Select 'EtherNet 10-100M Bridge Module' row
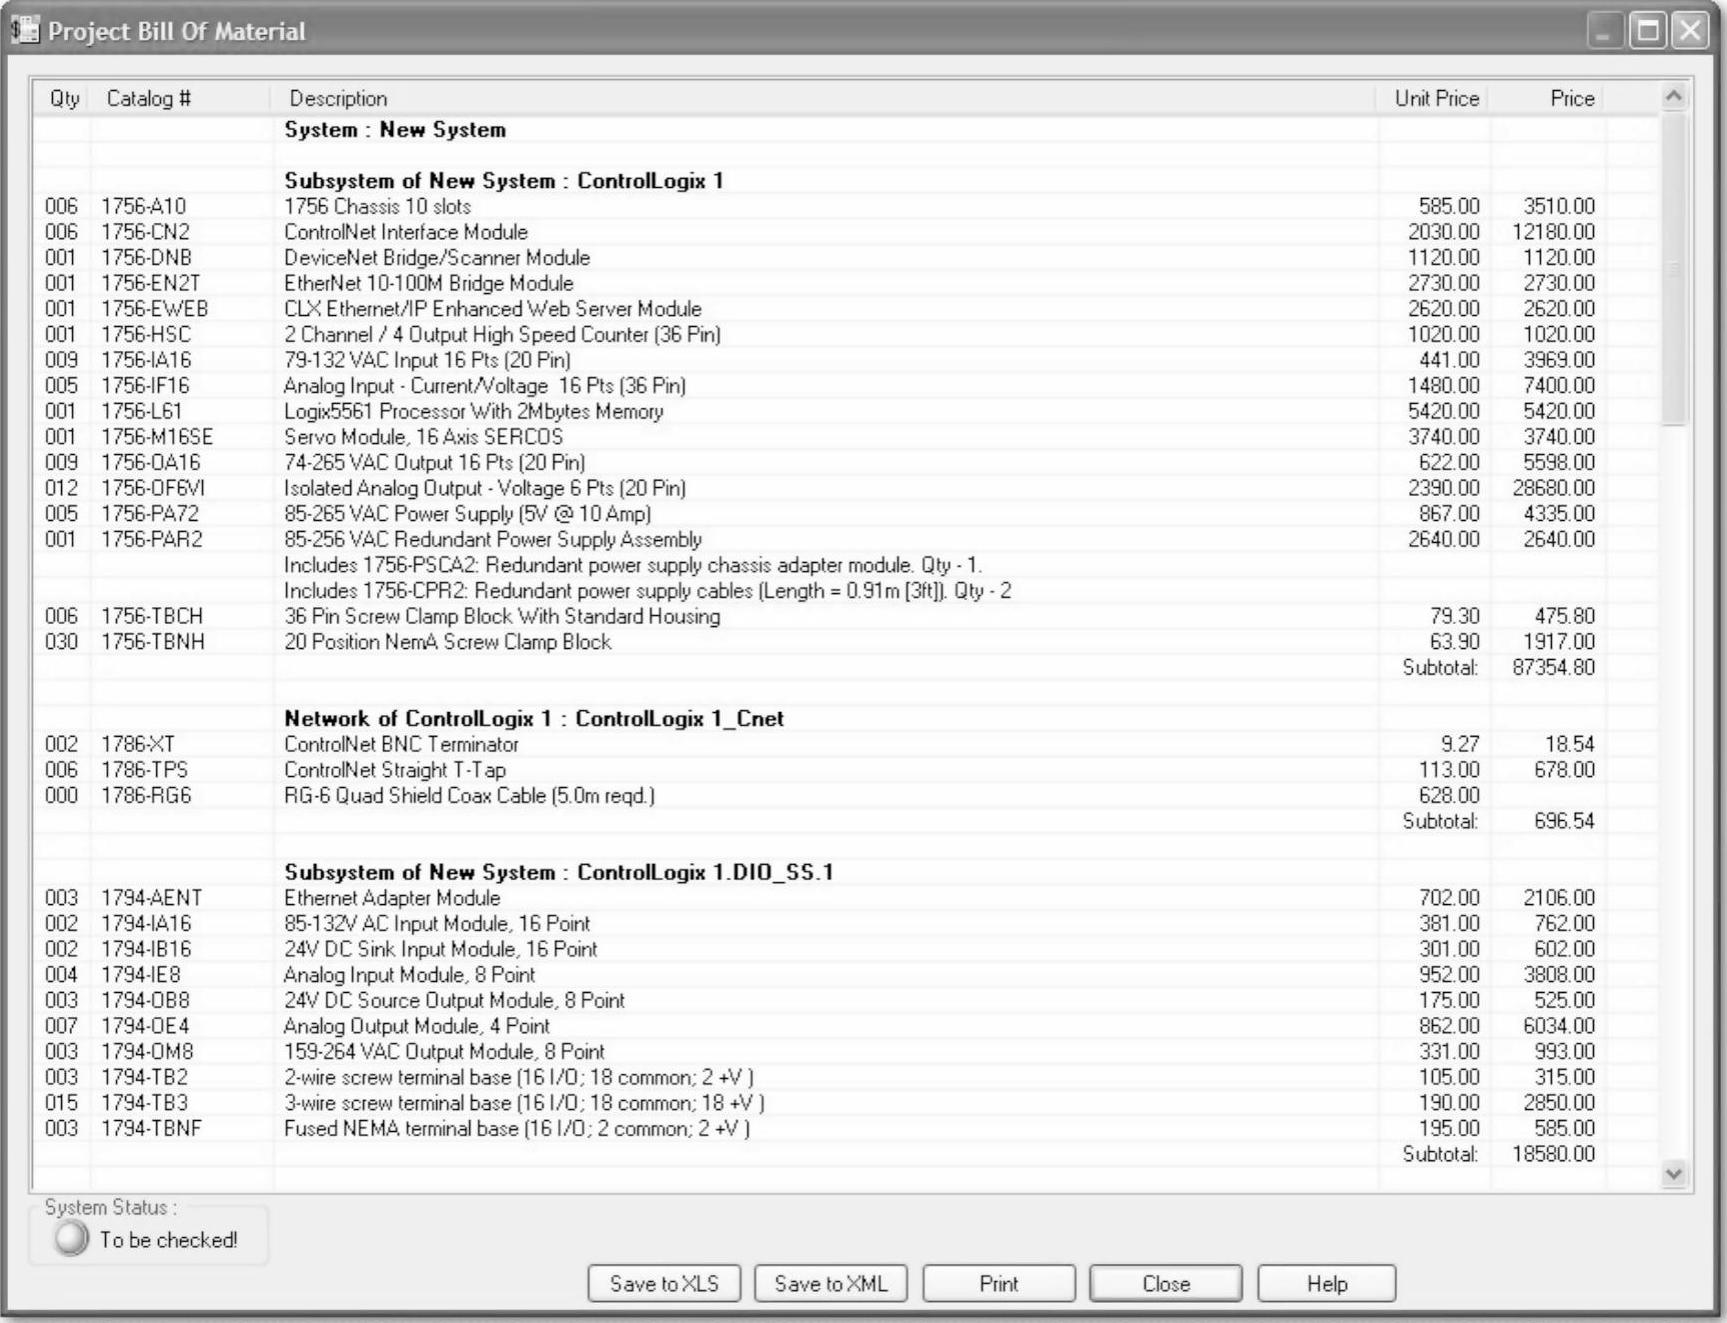This screenshot has width=1727, height=1323. pyautogui.click(x=429, y=283)
